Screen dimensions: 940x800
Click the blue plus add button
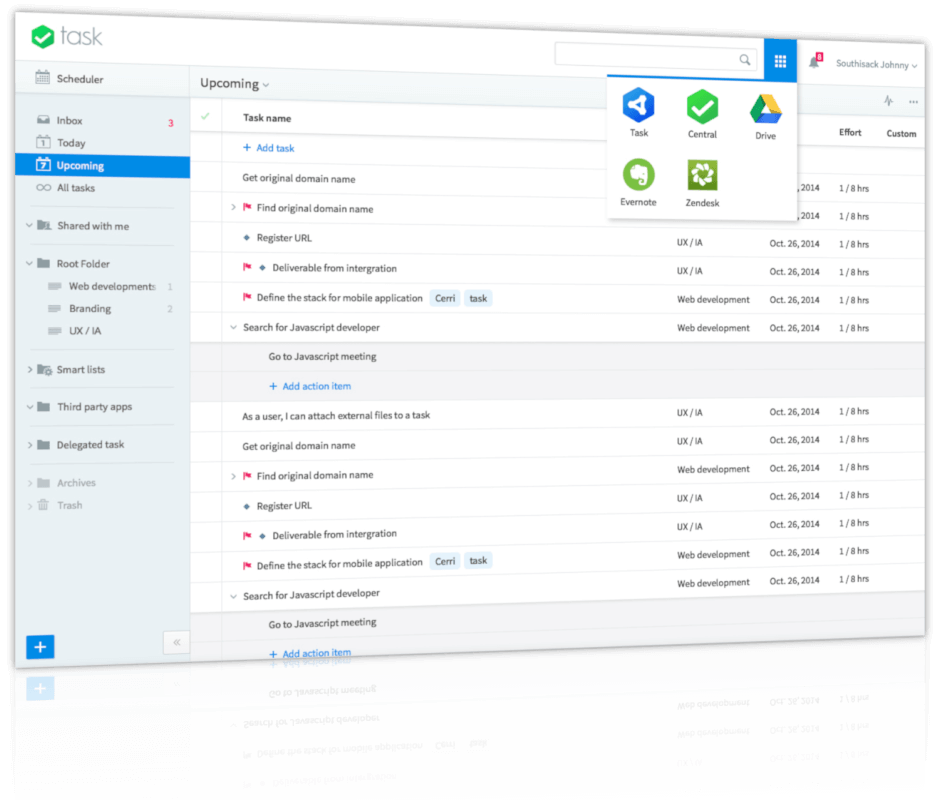point(40,646)
